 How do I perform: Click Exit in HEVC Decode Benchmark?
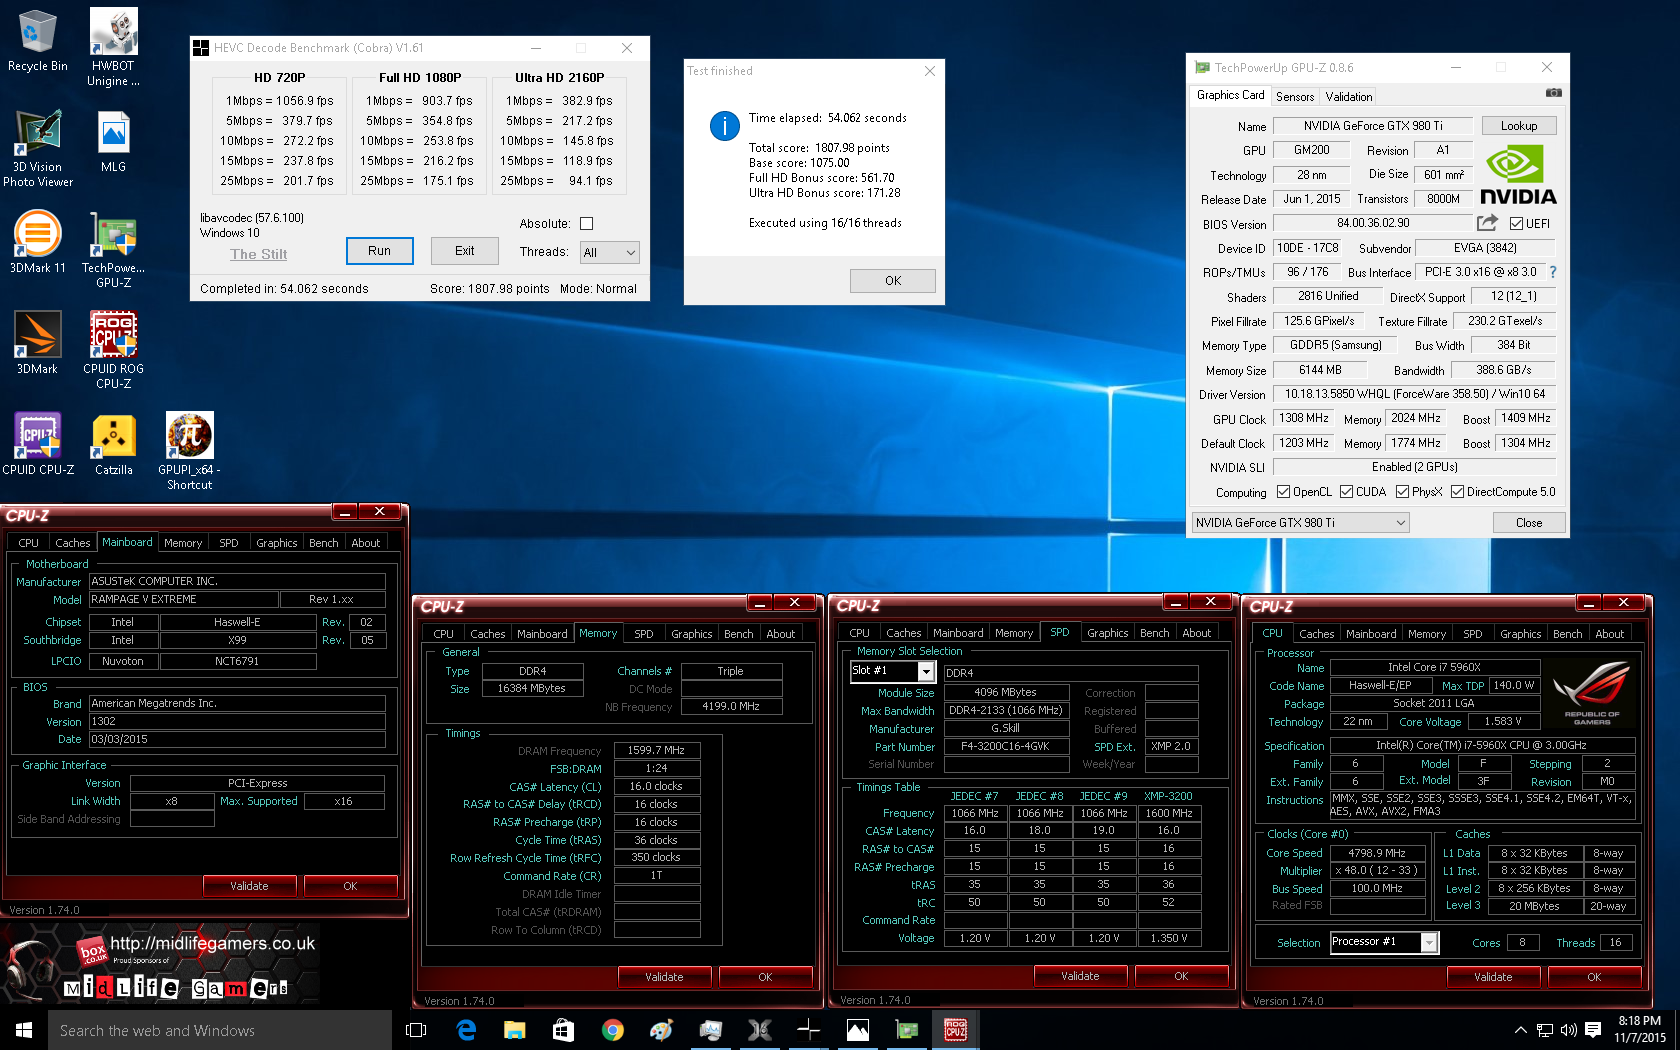tap(465, 251)
